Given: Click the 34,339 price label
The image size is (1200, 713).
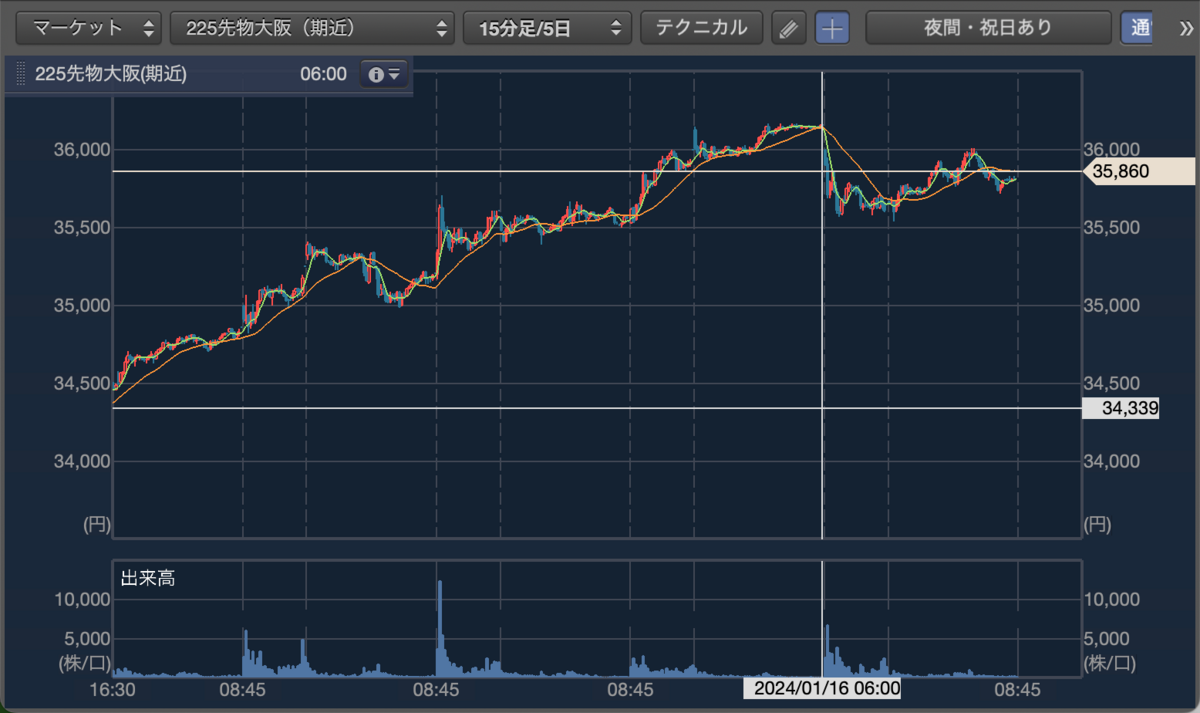Looking at the screenshot, I should [x=1121, y=408].
